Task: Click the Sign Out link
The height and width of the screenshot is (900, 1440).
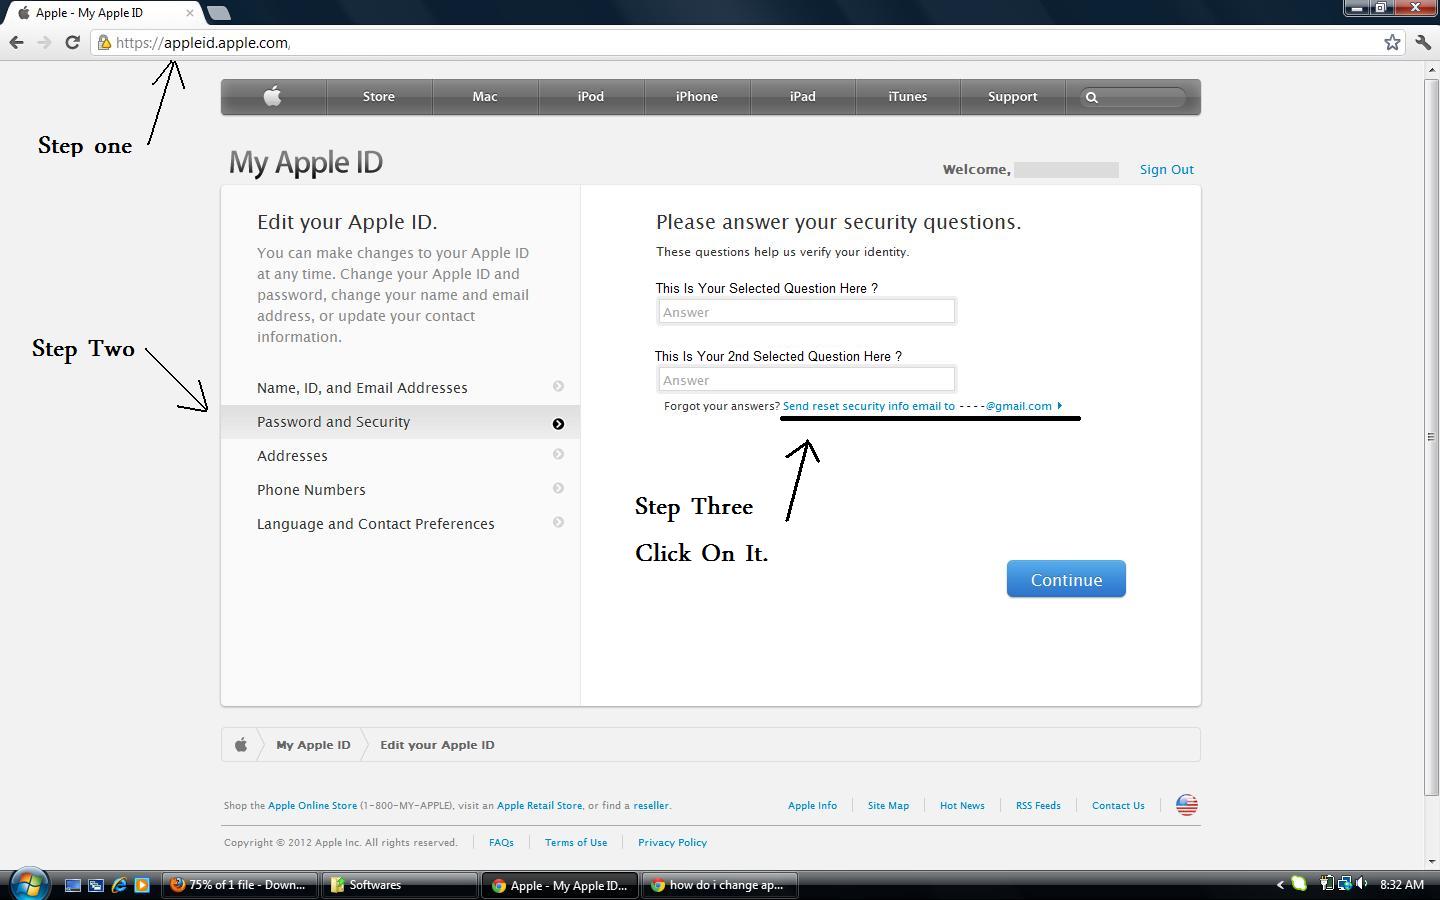Action: coord(1167,170)
